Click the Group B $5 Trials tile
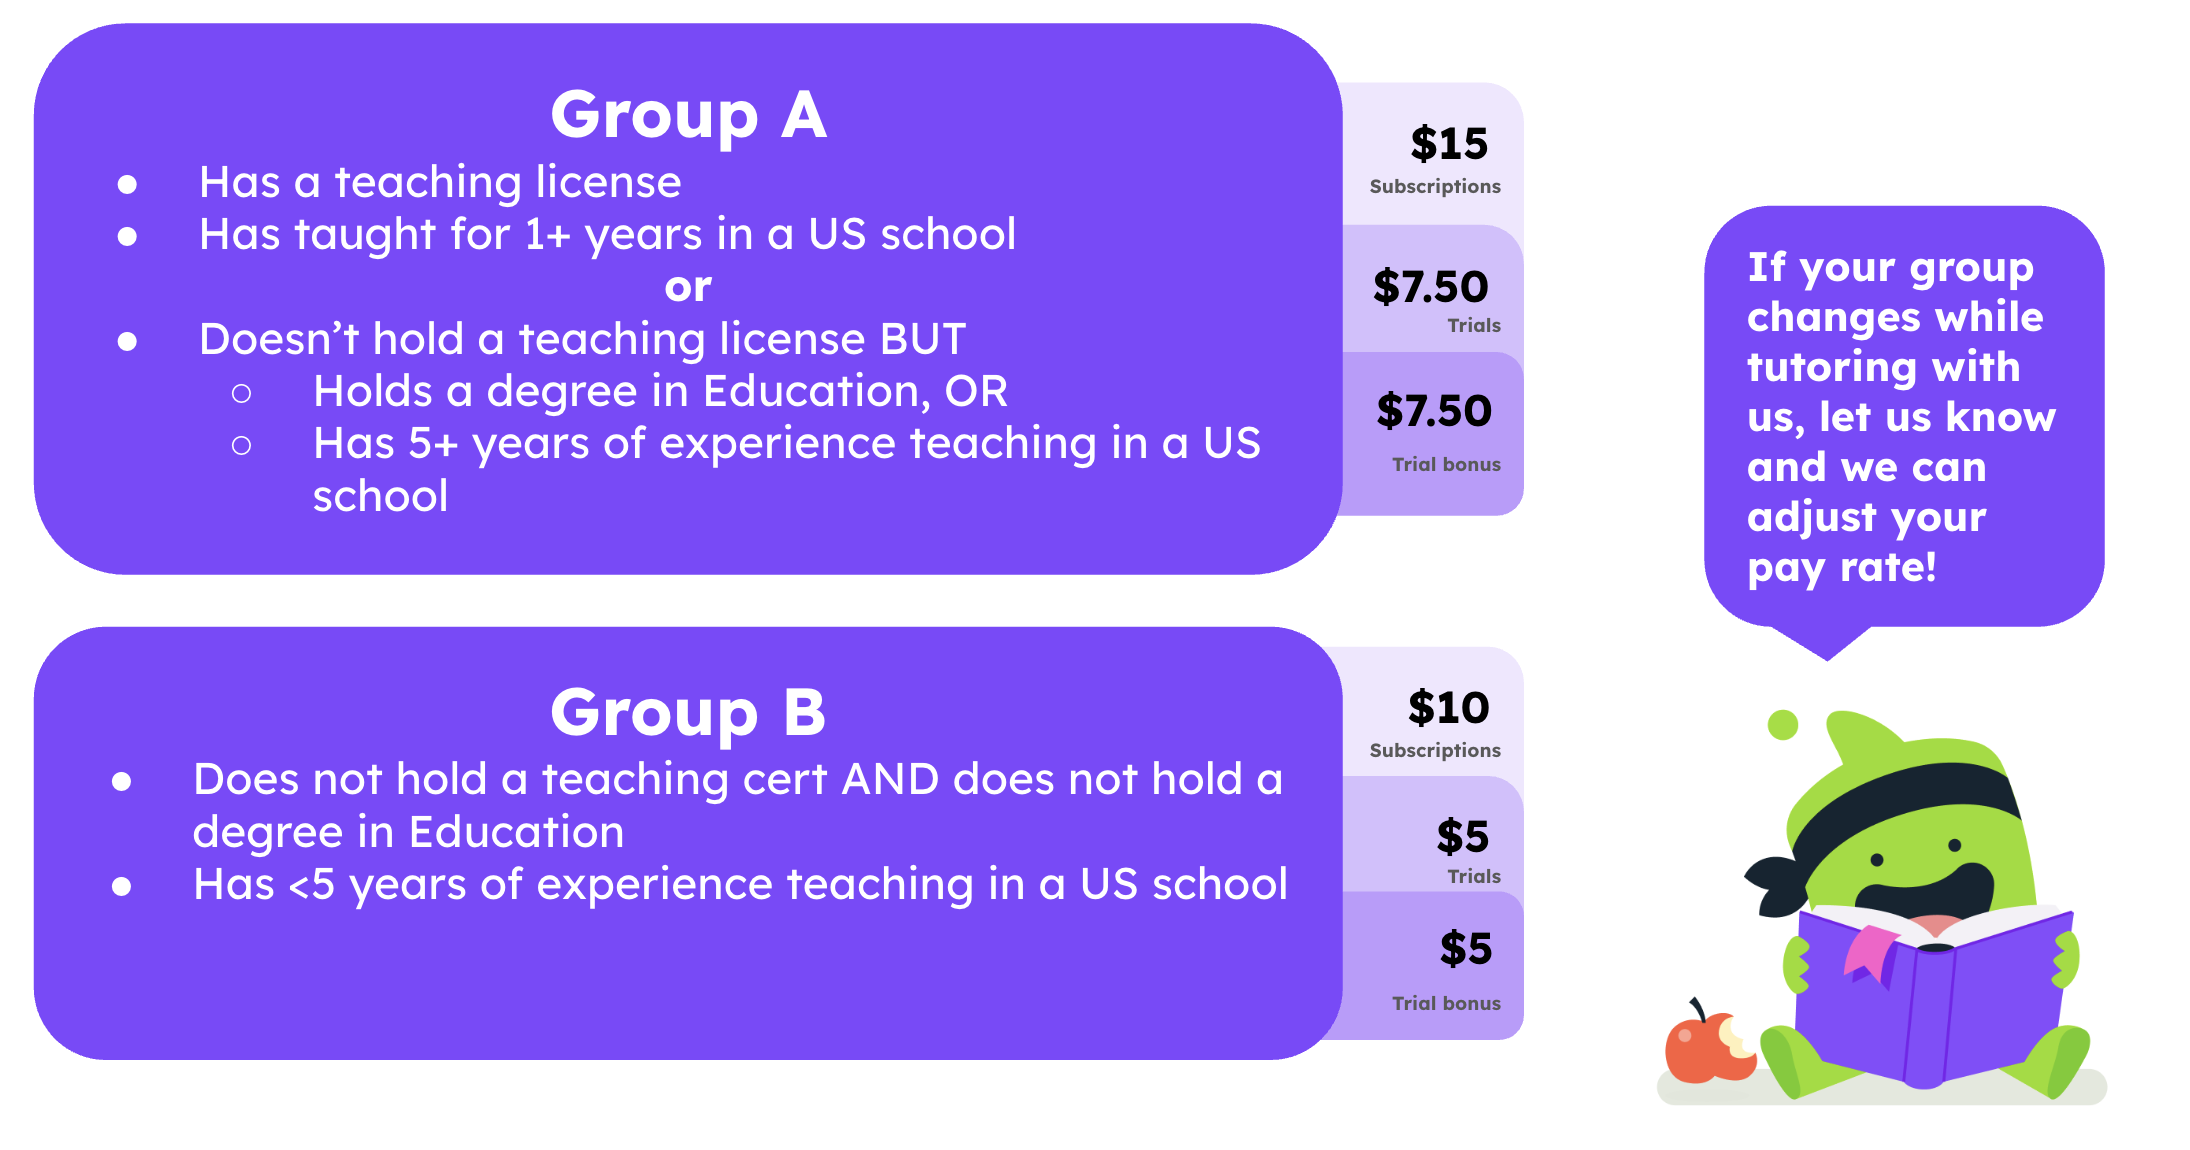The width and height of the screenshot is (2190, 1150). click(x=1433, y=835)
